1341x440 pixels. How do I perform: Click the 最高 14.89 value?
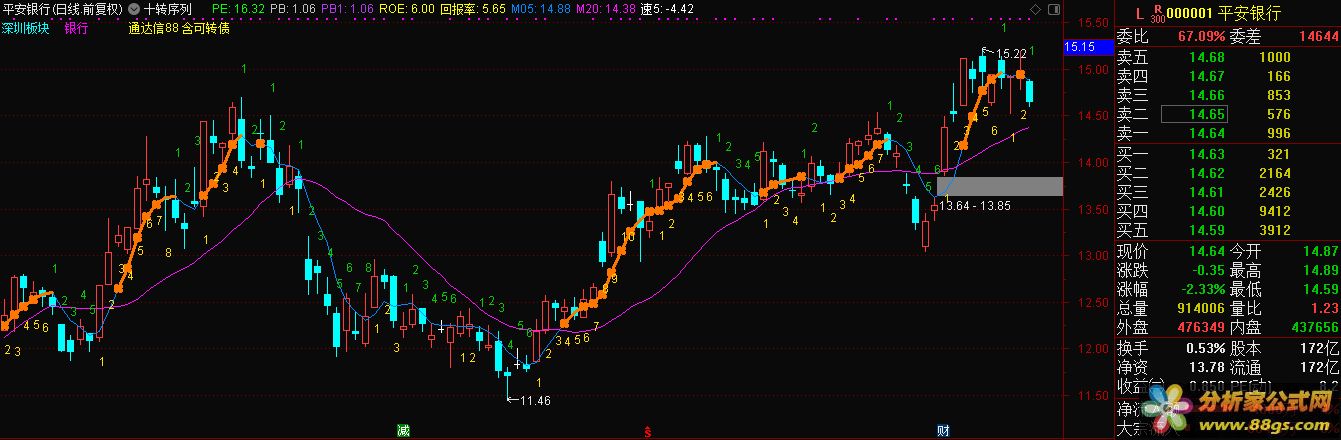[x=1320, y=270]
